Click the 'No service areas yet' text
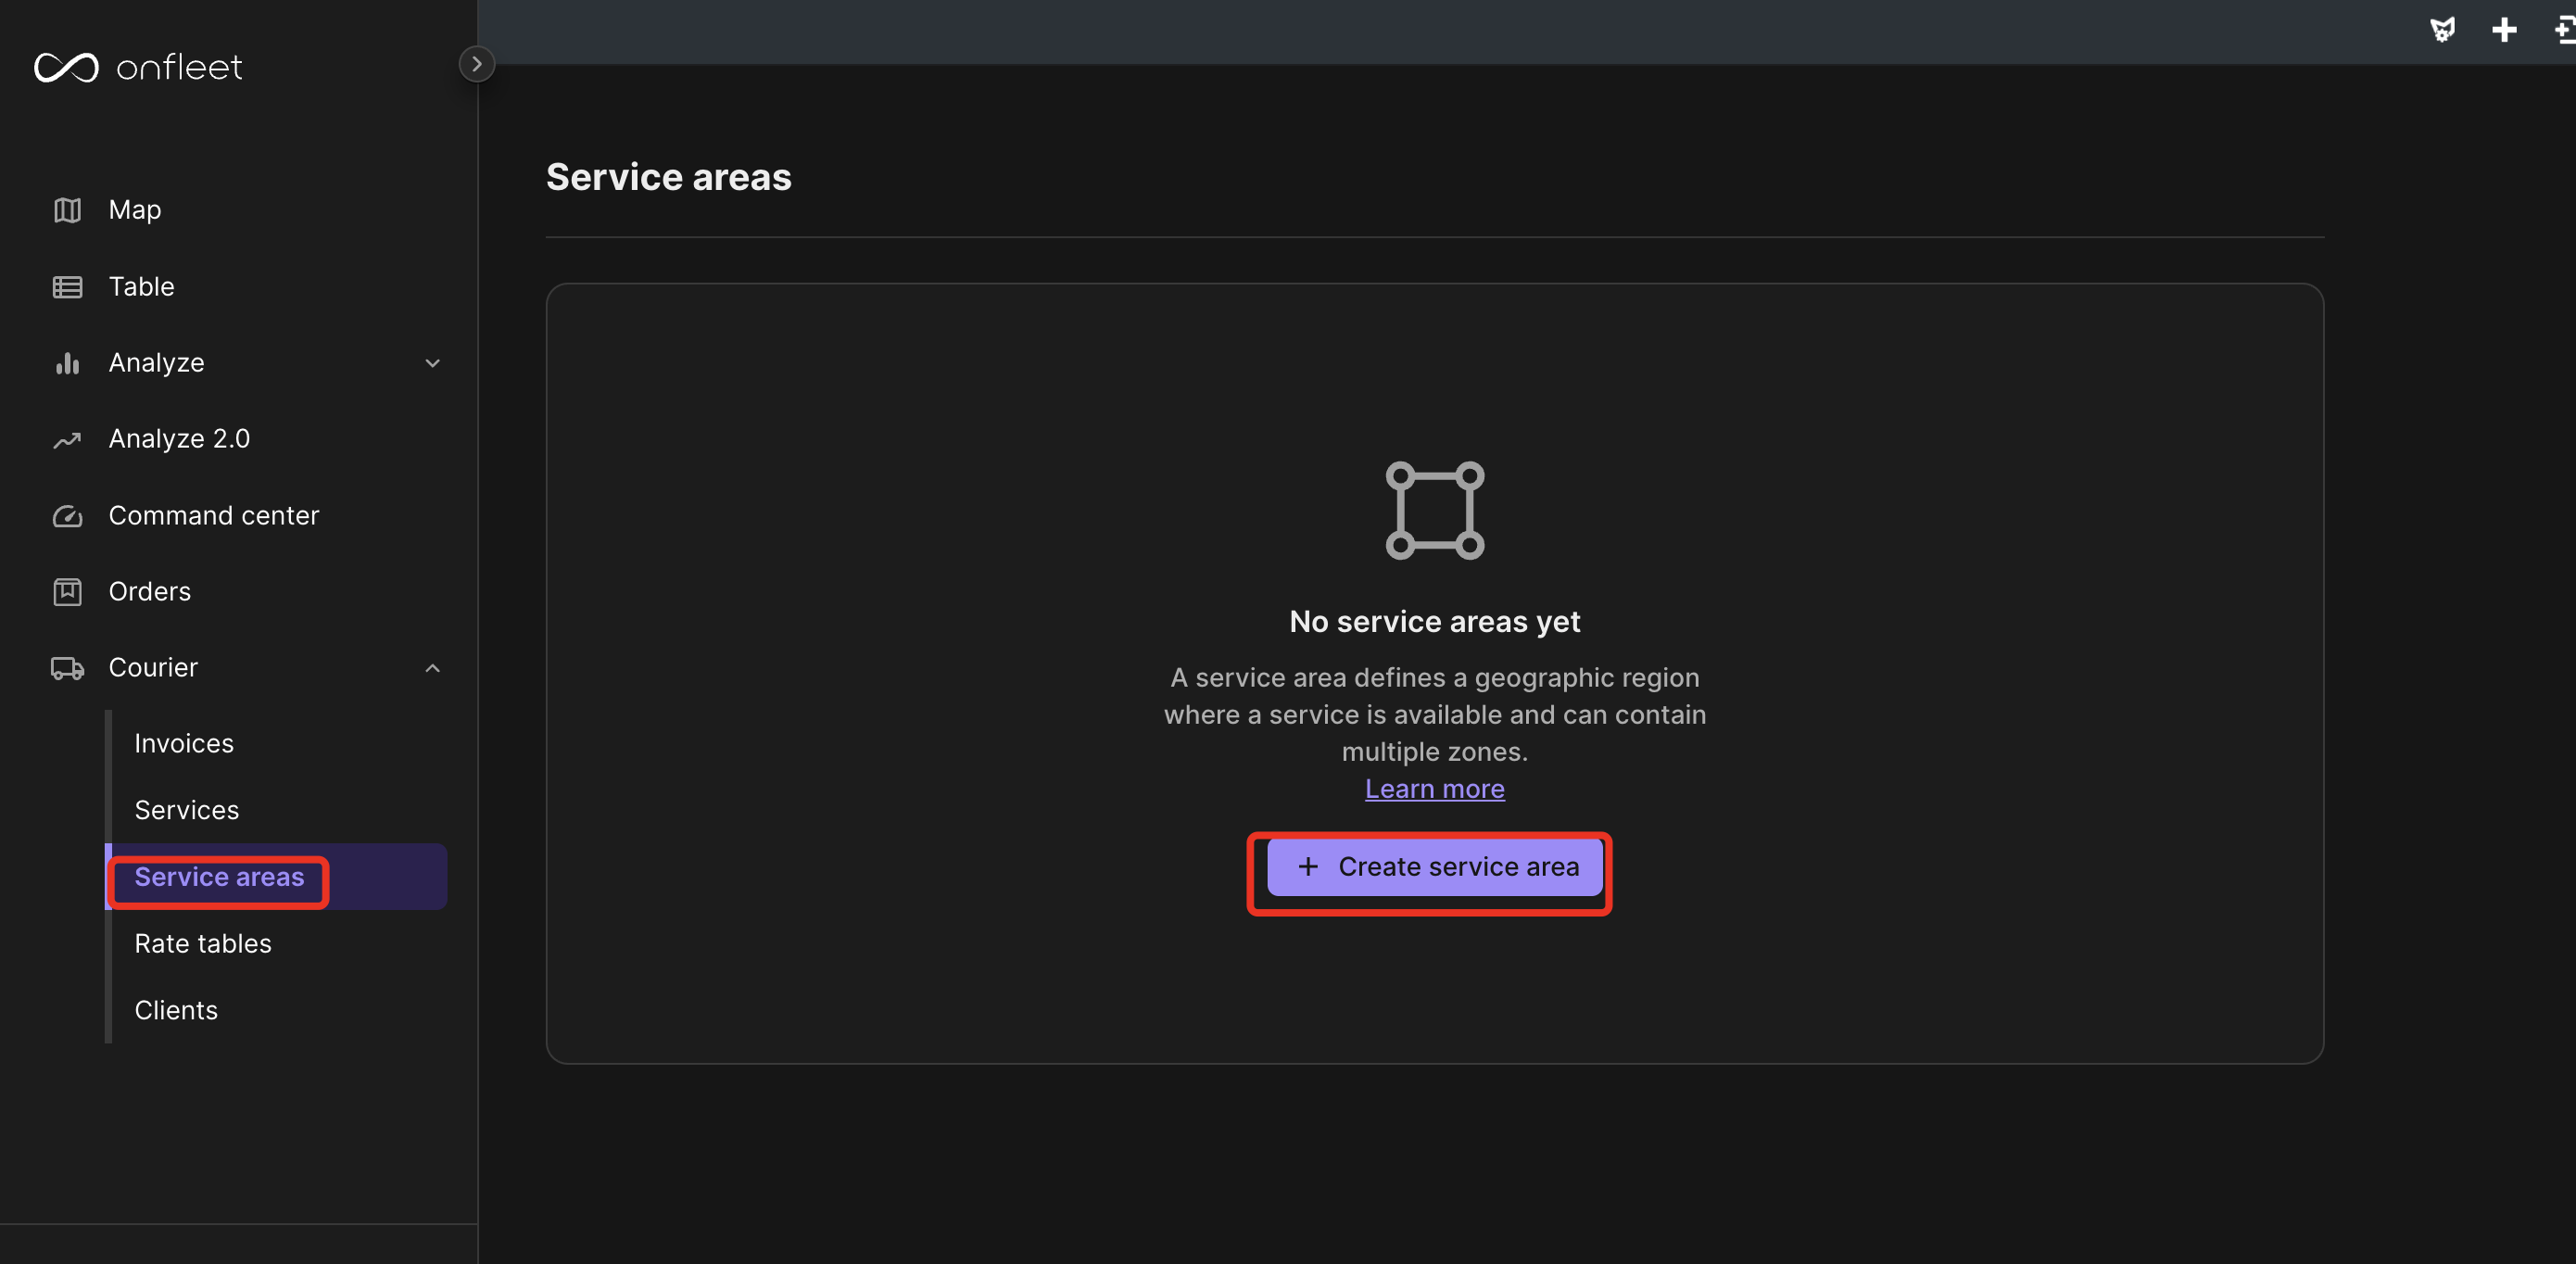 point(1434,622)
